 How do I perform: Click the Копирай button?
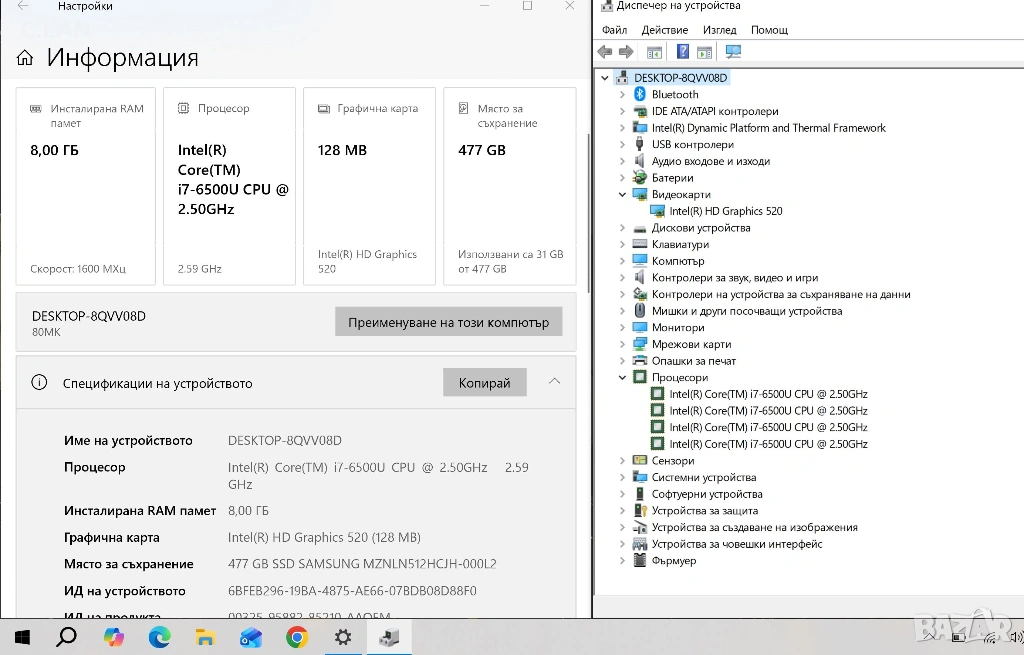pos(485,383)
